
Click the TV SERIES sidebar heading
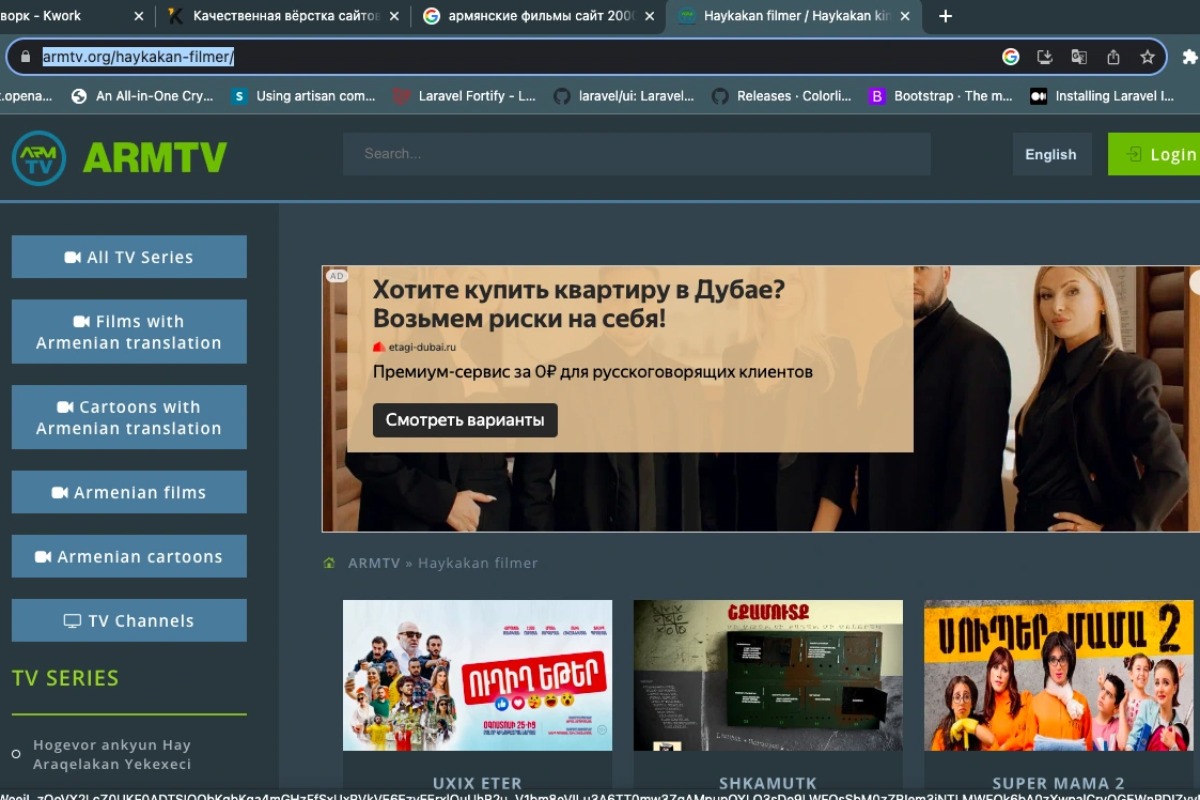tap(66, 677)
